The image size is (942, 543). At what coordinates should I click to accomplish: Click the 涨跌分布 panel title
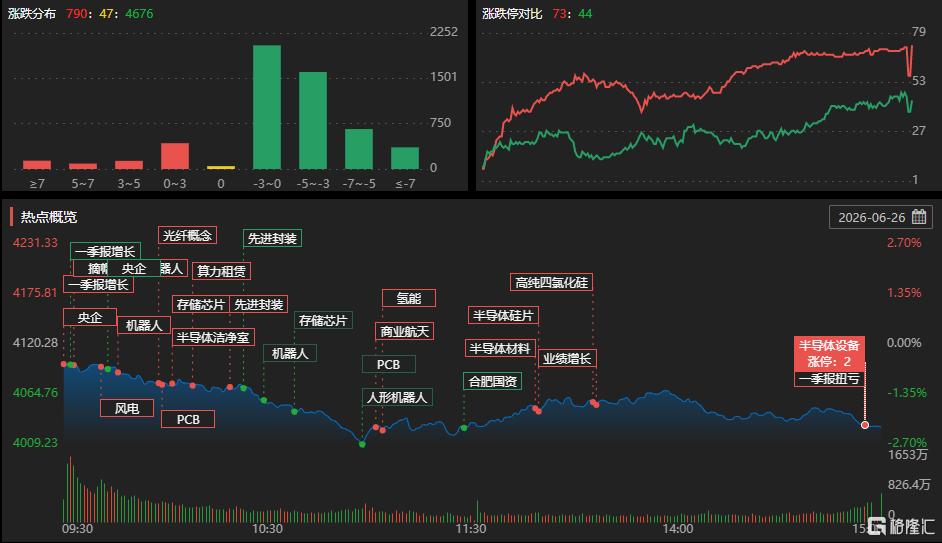click(x=32, y=13)
